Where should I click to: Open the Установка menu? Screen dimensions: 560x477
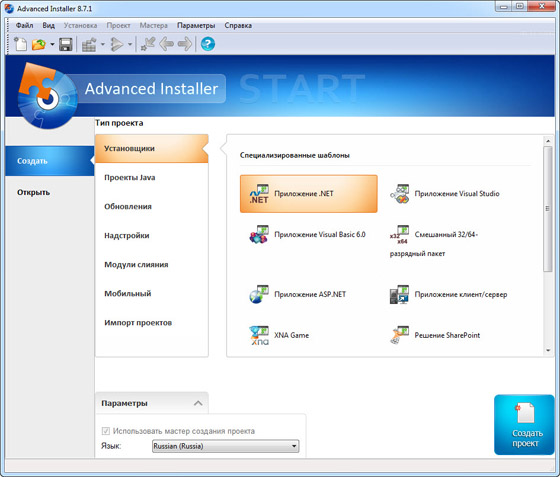point(80,26)
